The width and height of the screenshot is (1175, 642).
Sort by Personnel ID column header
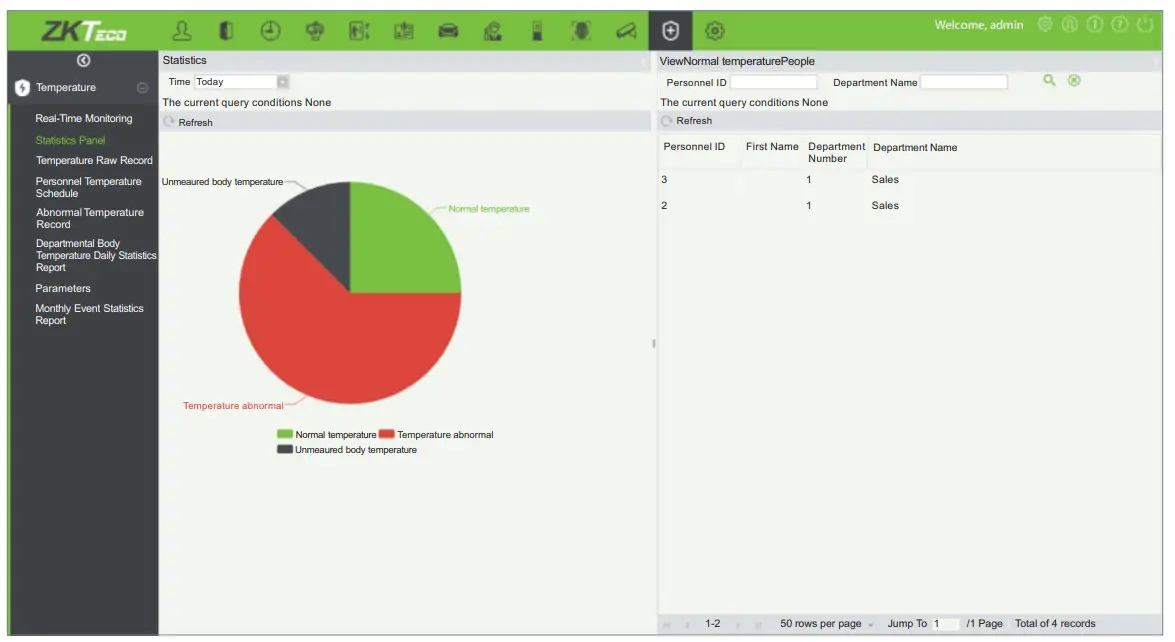click(x=694, y=147)
